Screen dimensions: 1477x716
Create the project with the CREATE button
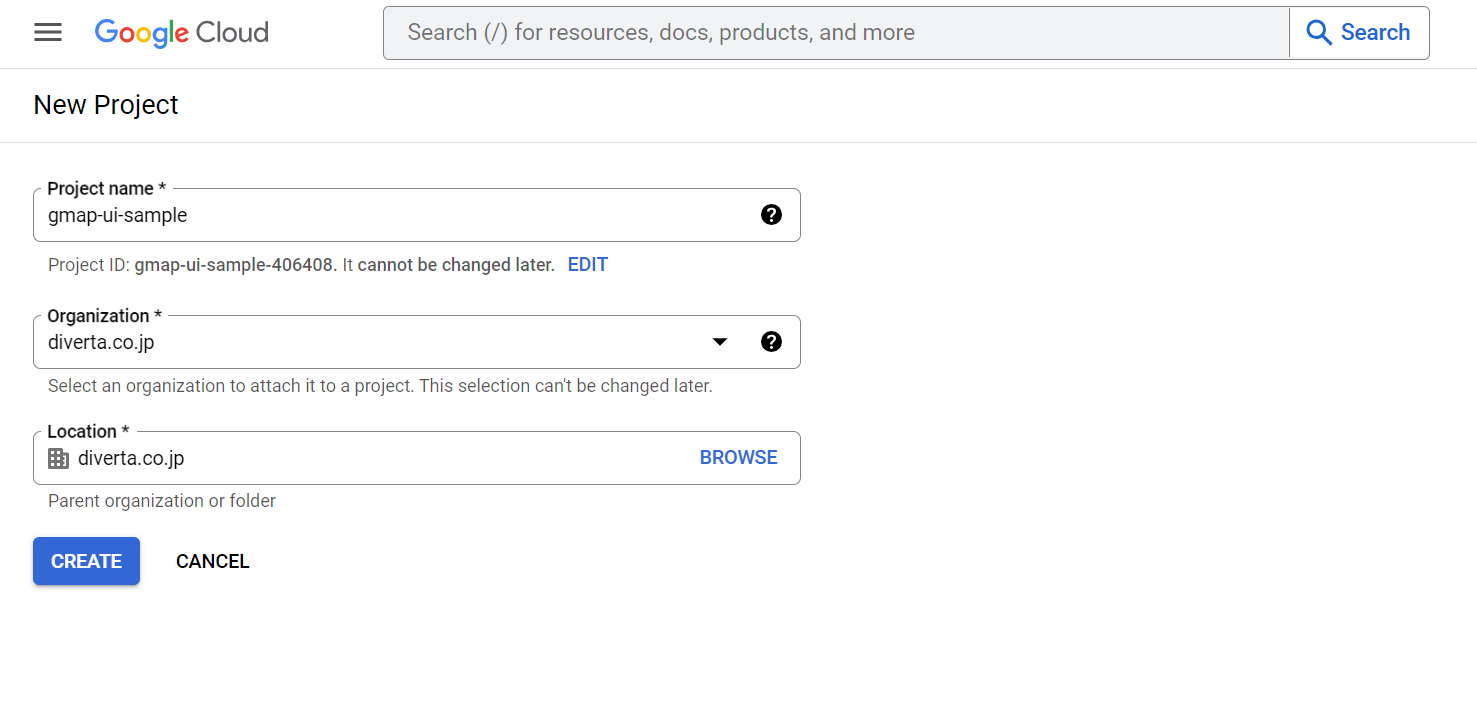86,561
